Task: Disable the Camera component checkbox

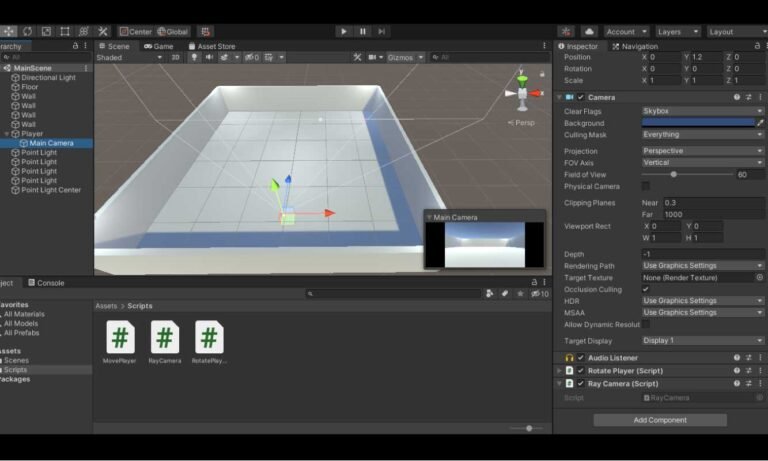Action: click(x=580, y=97)
